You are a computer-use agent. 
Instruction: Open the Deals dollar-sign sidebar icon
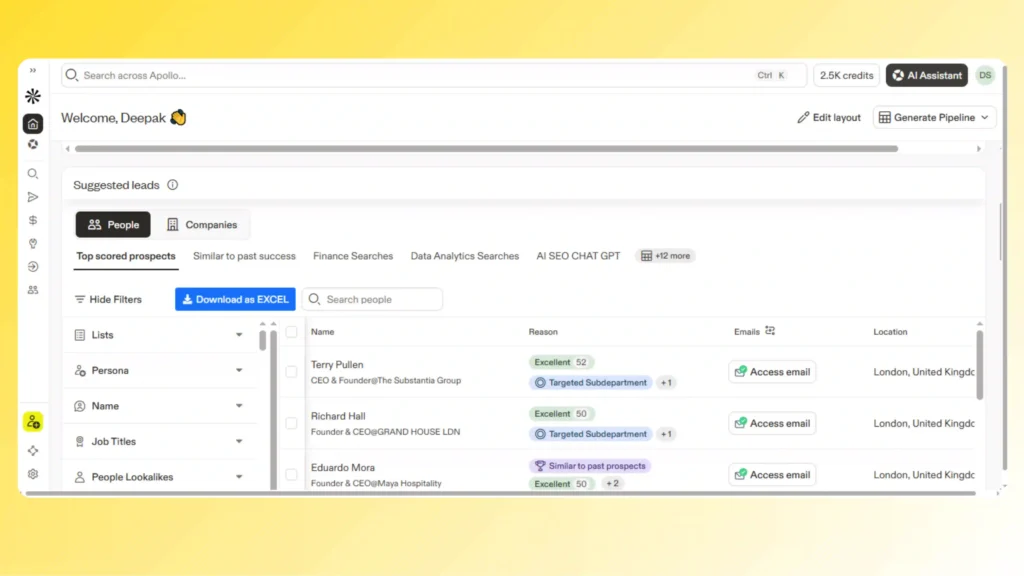point(33,220)
